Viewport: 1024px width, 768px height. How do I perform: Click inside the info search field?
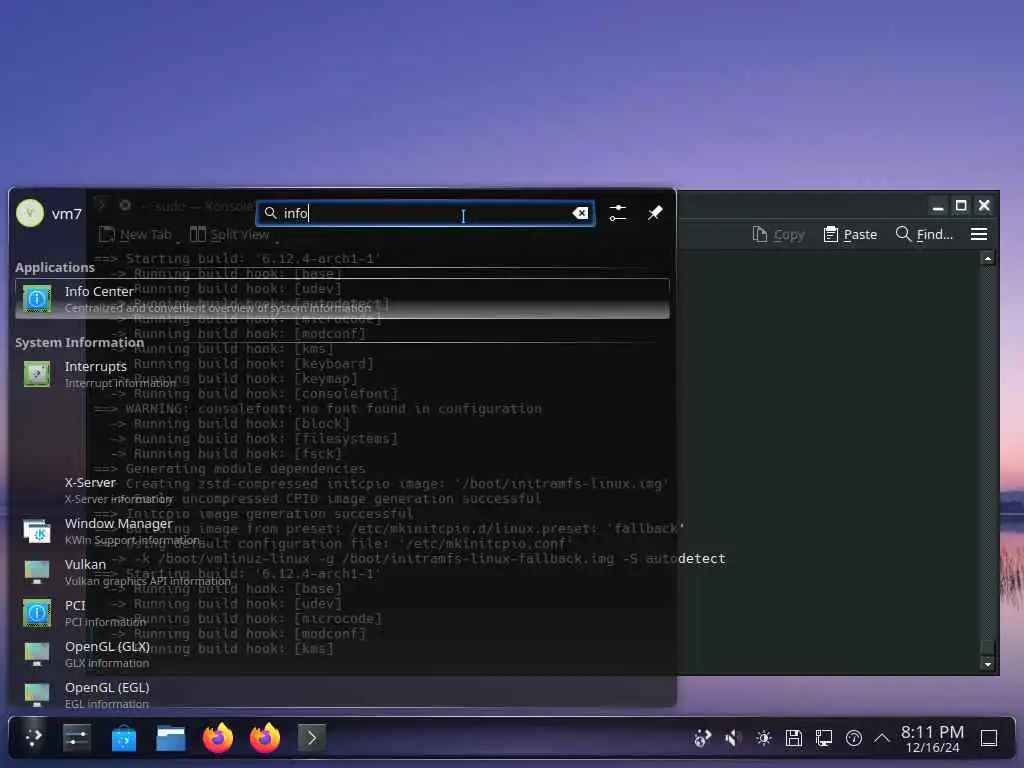point(425,214)
